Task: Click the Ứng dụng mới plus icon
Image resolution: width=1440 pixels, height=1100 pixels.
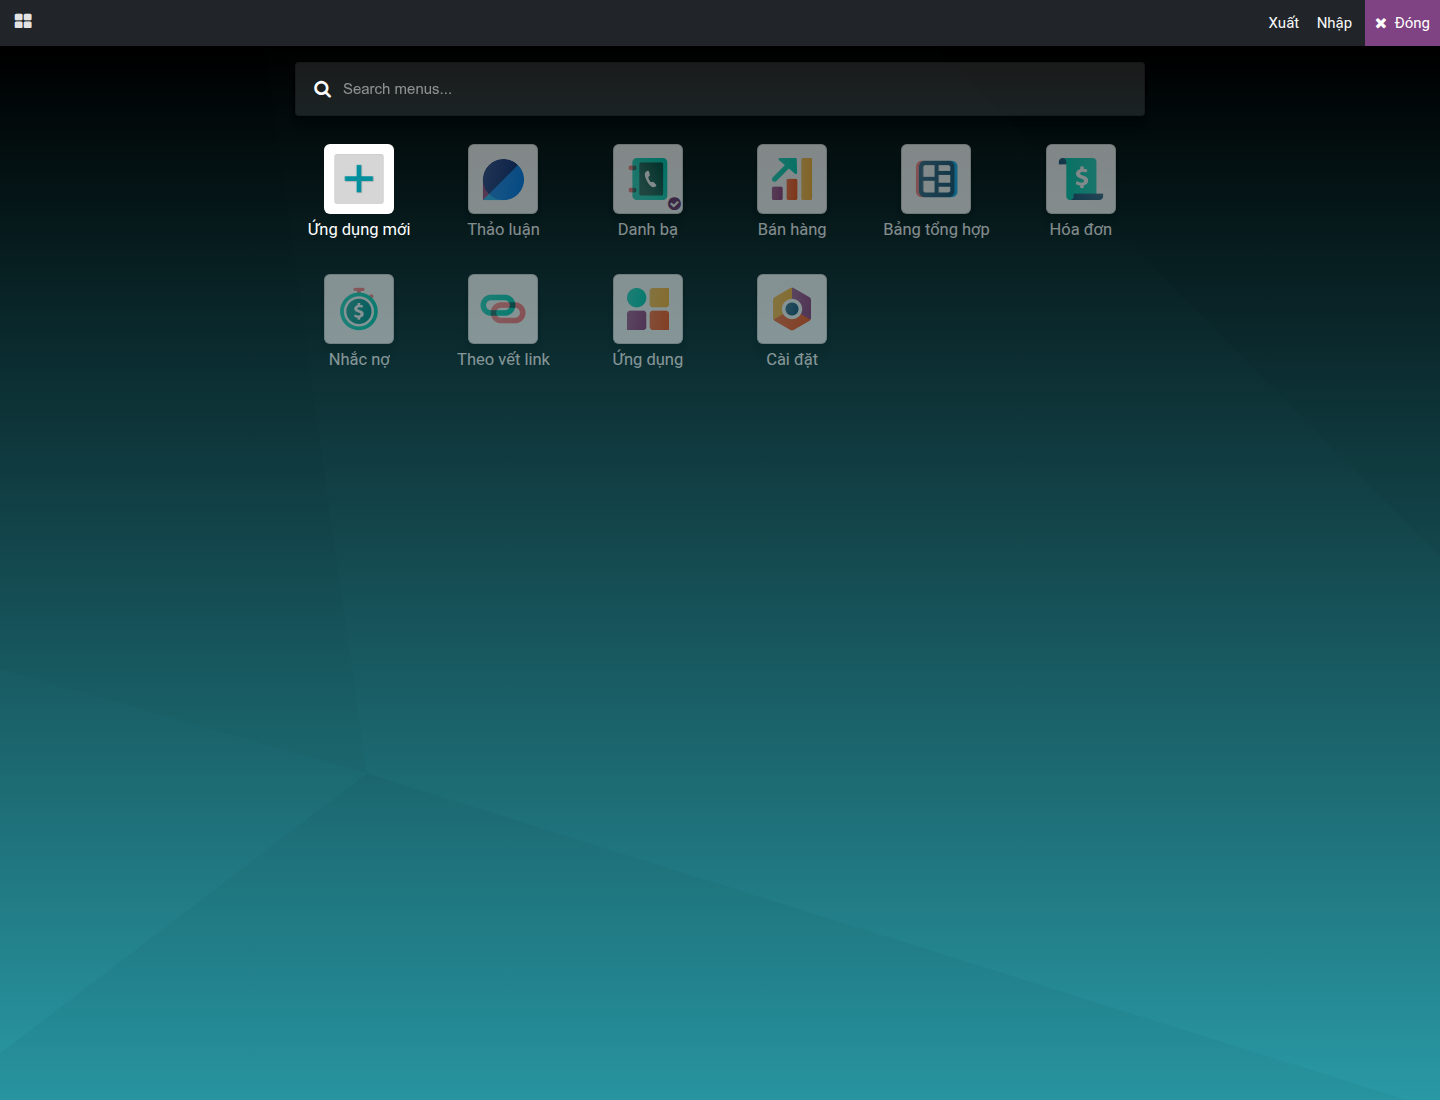Action: click(x=359, y=179)
